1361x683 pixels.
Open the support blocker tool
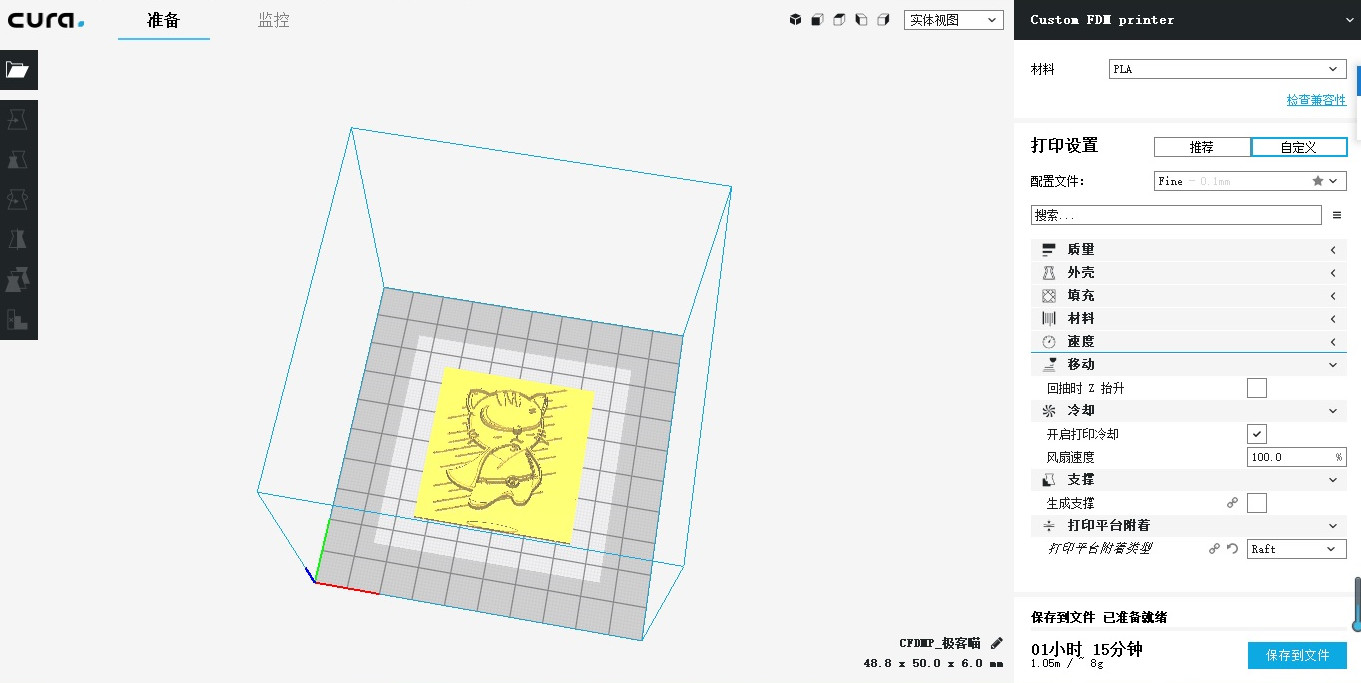19,318
